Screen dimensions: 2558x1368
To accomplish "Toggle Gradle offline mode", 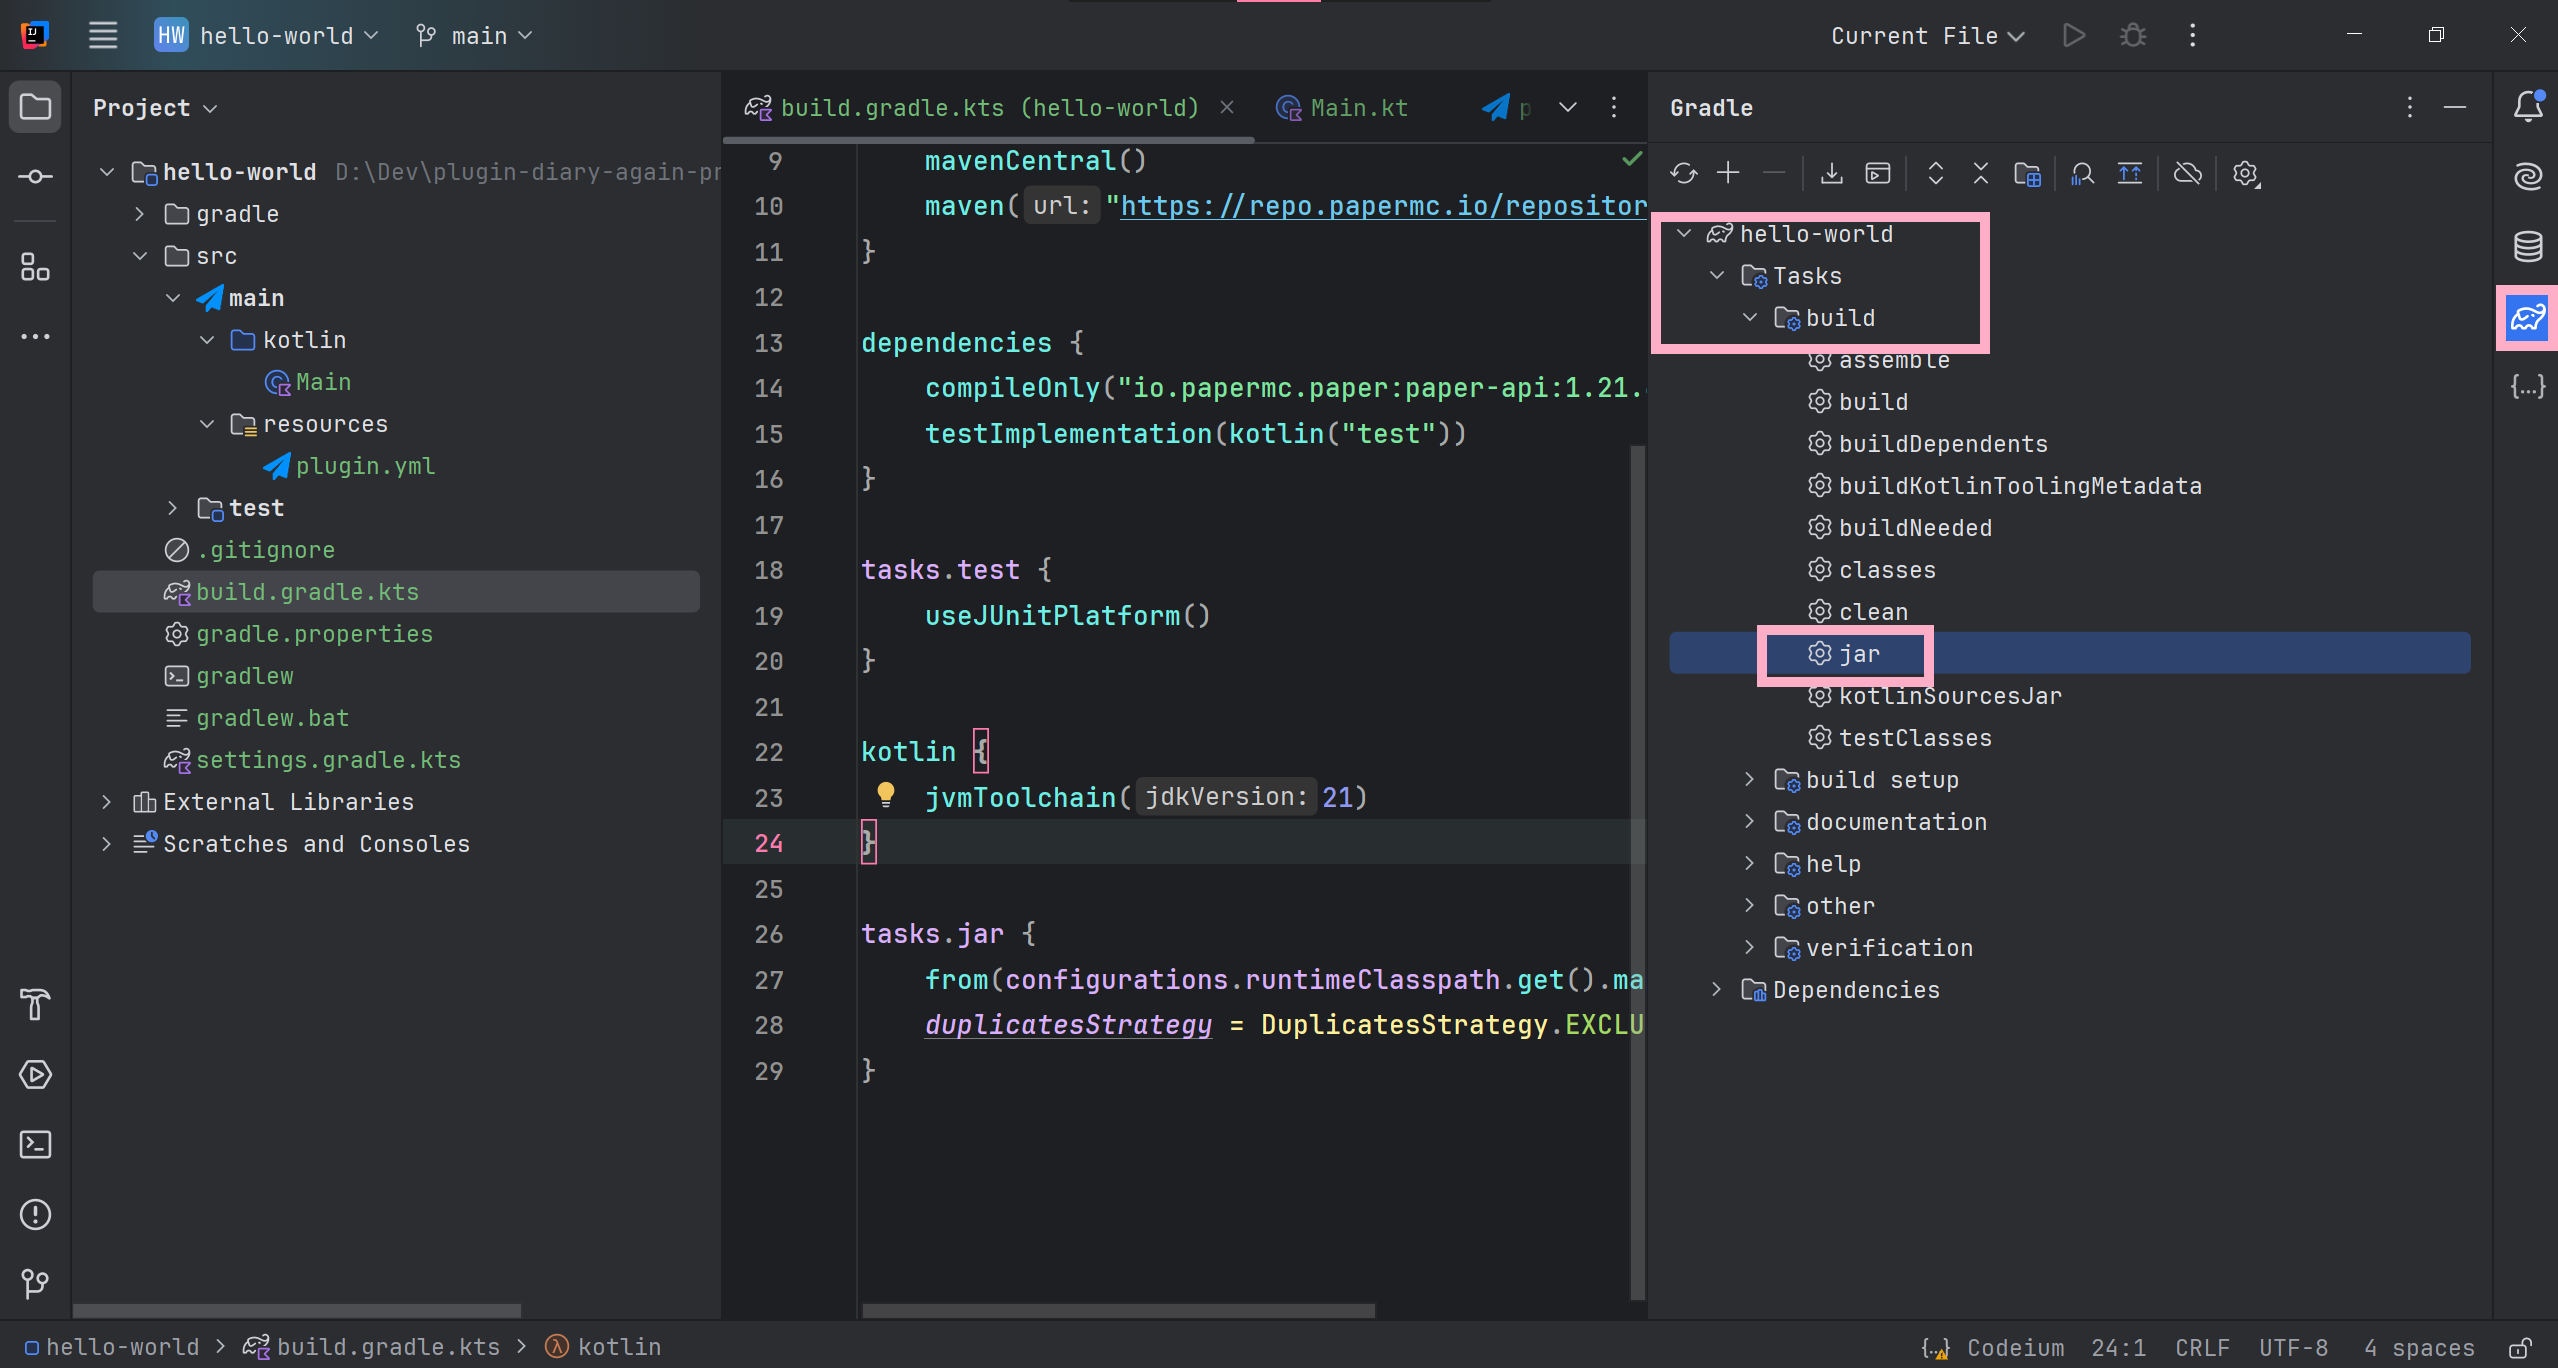I will pos(2187,173).
